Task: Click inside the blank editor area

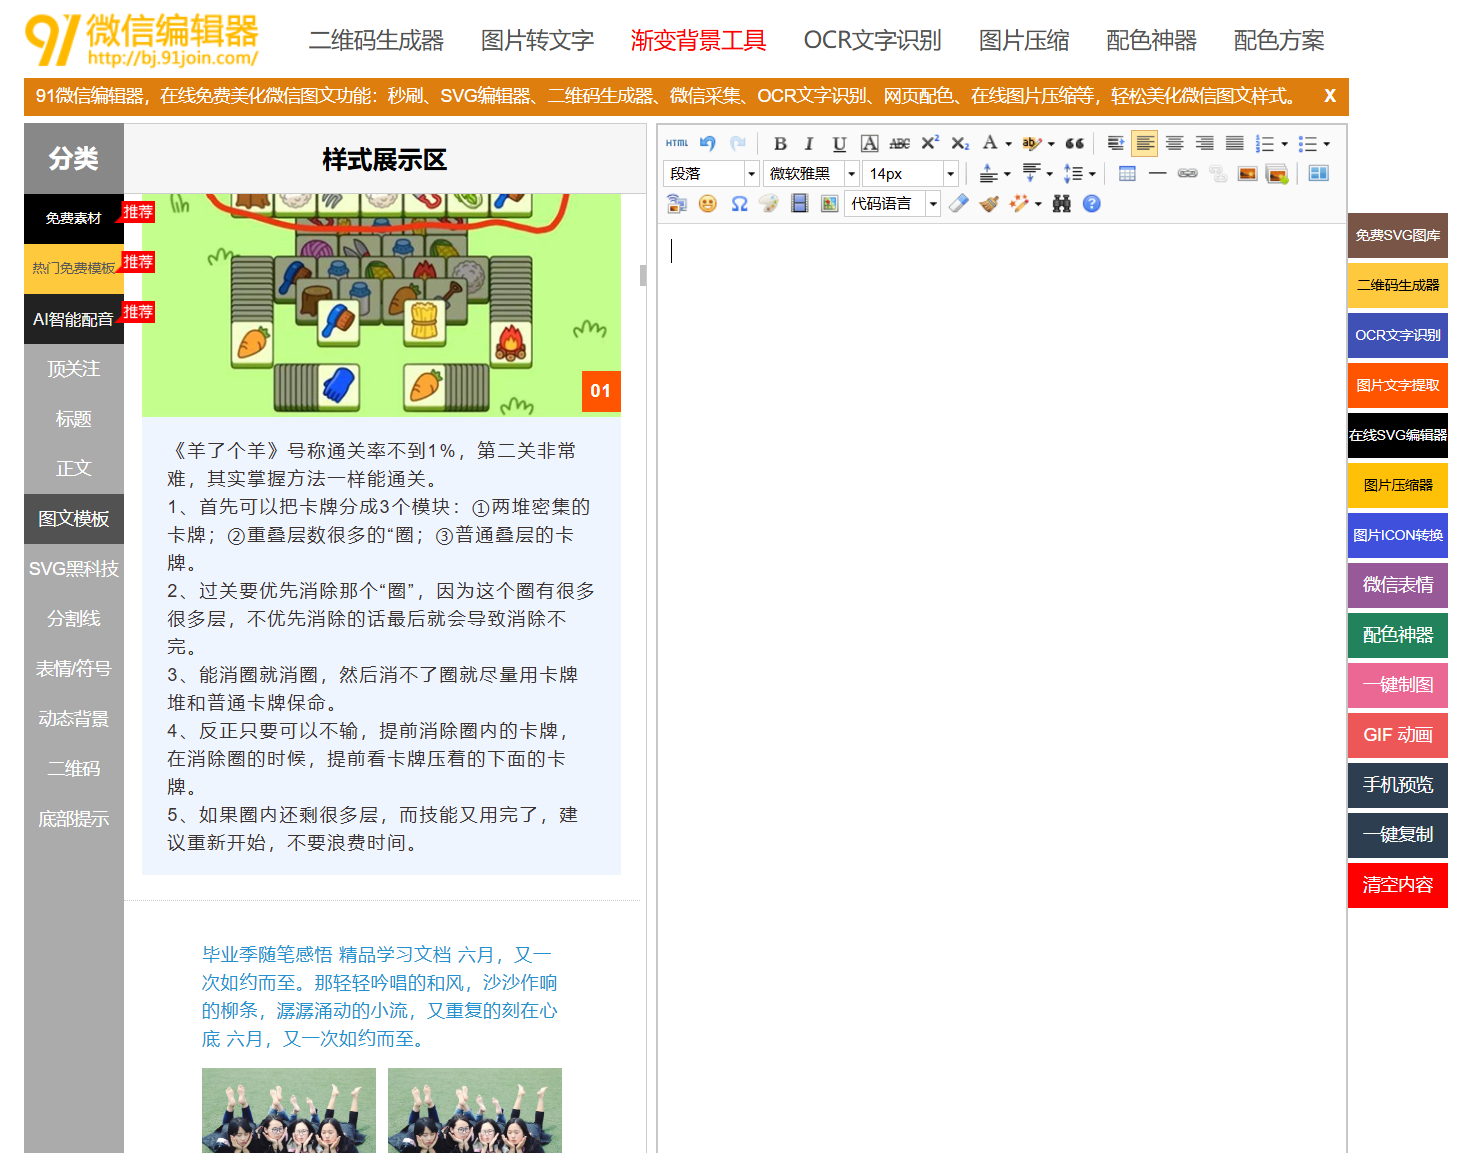Action: [x=1001, y=688]
